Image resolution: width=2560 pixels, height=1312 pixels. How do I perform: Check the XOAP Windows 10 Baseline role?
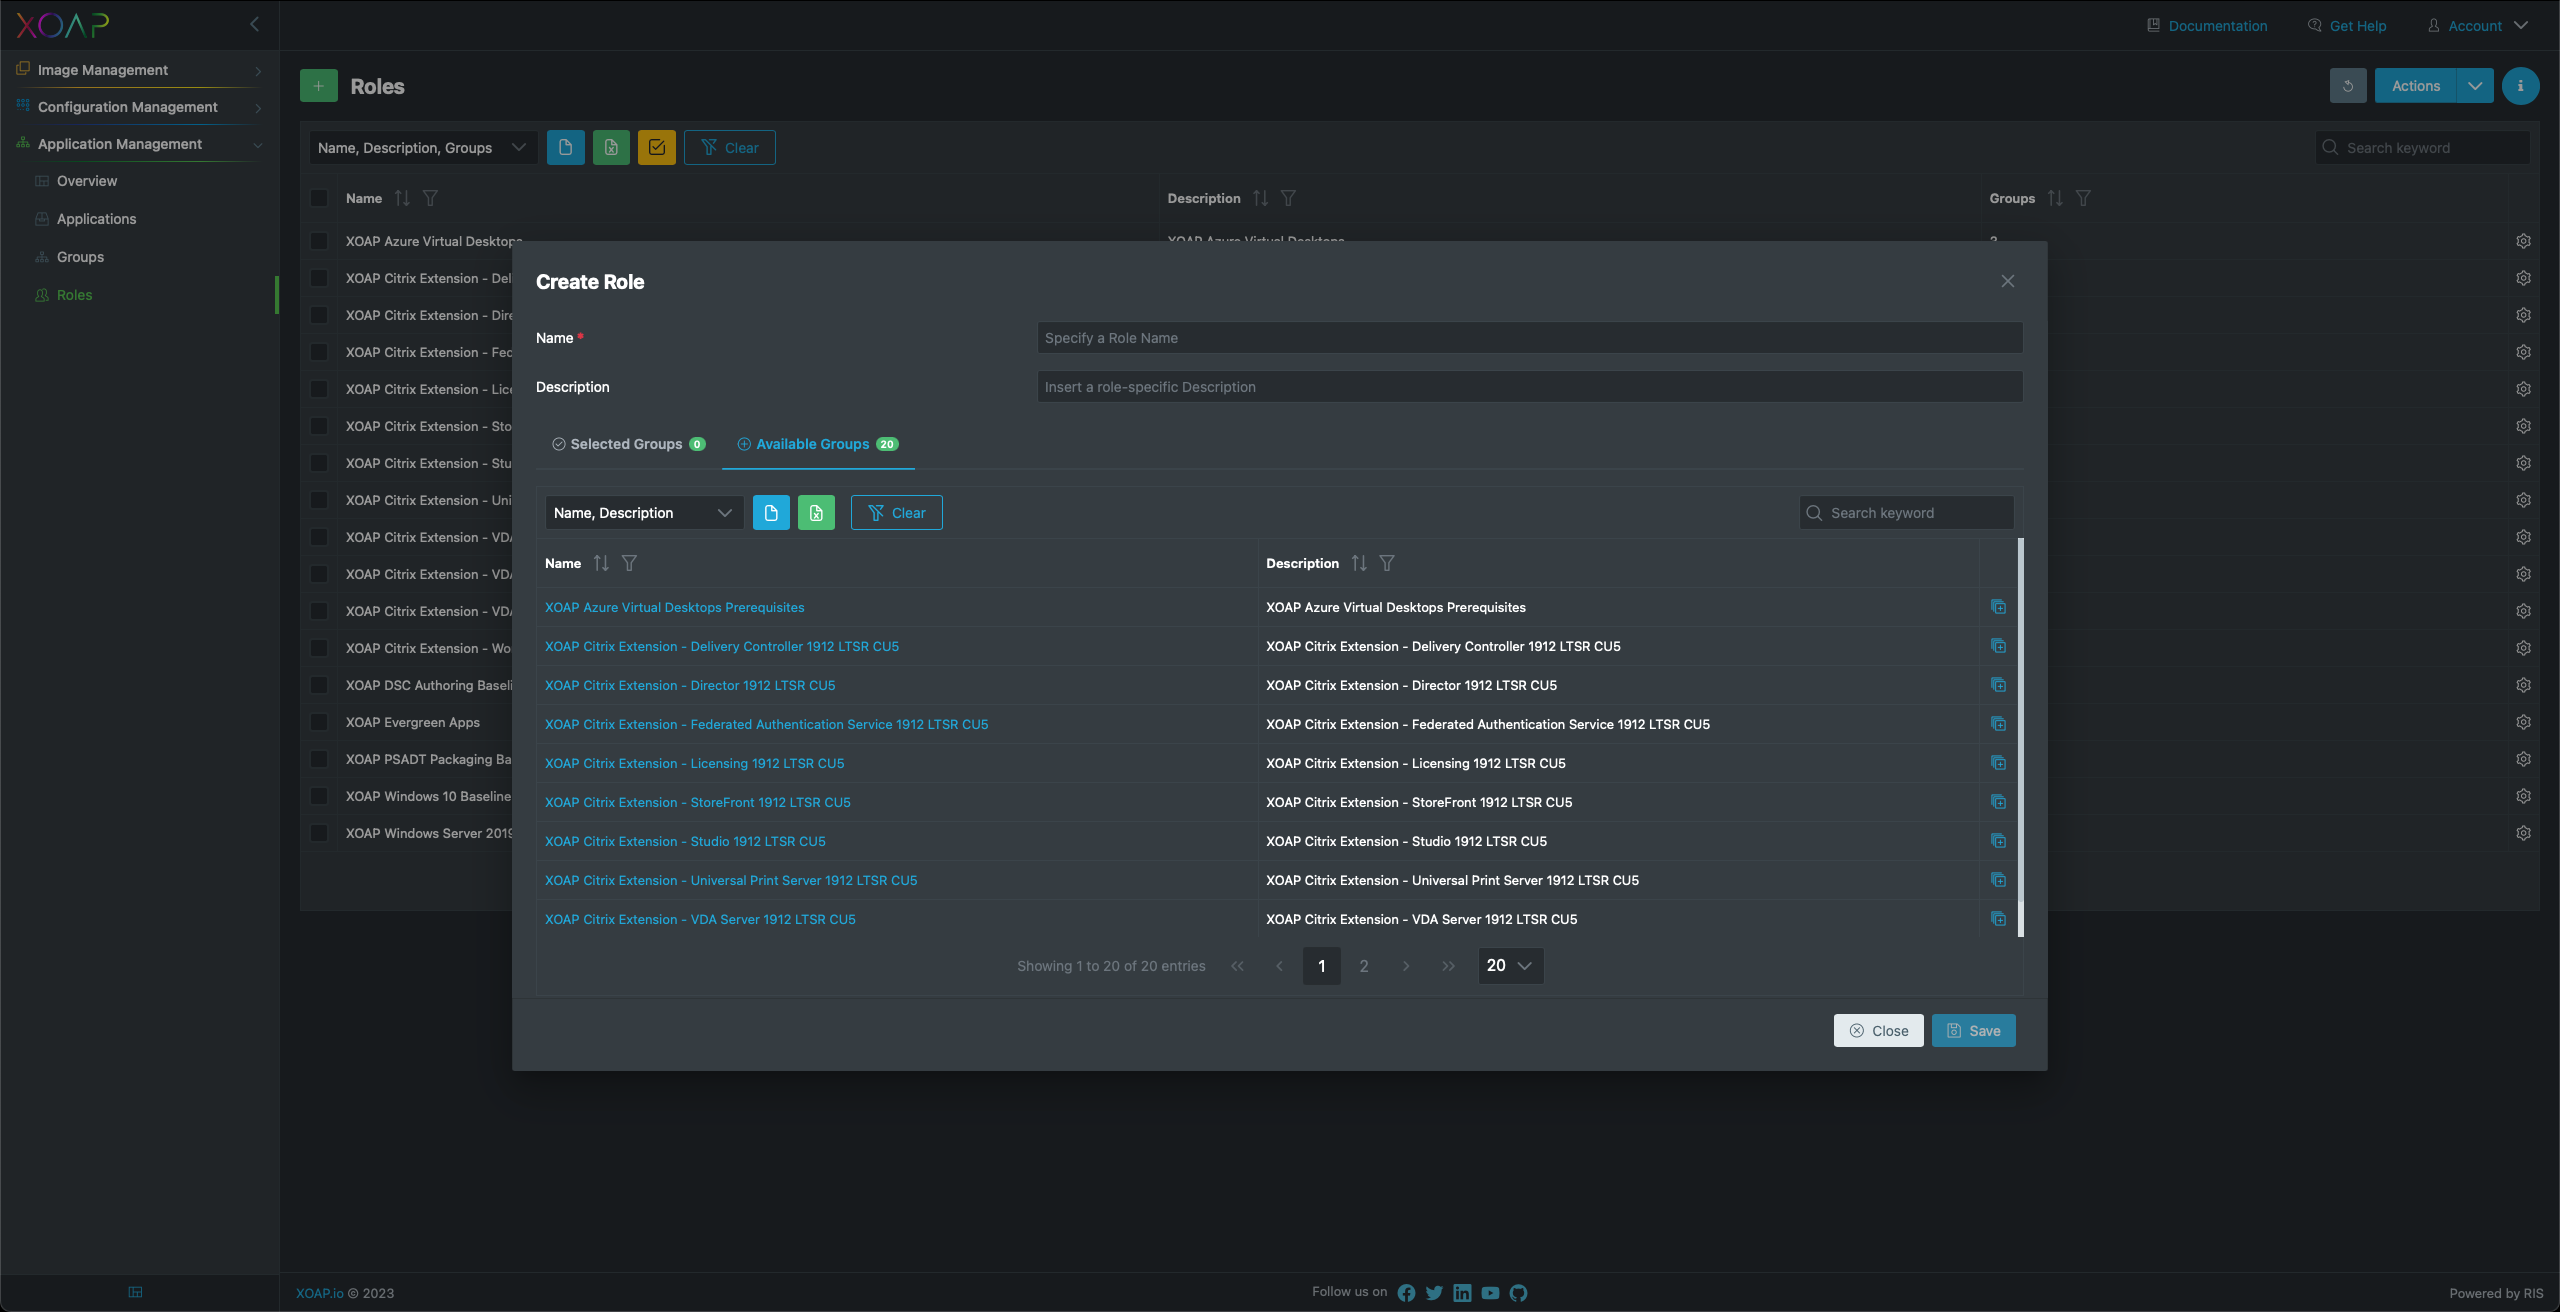319,796
